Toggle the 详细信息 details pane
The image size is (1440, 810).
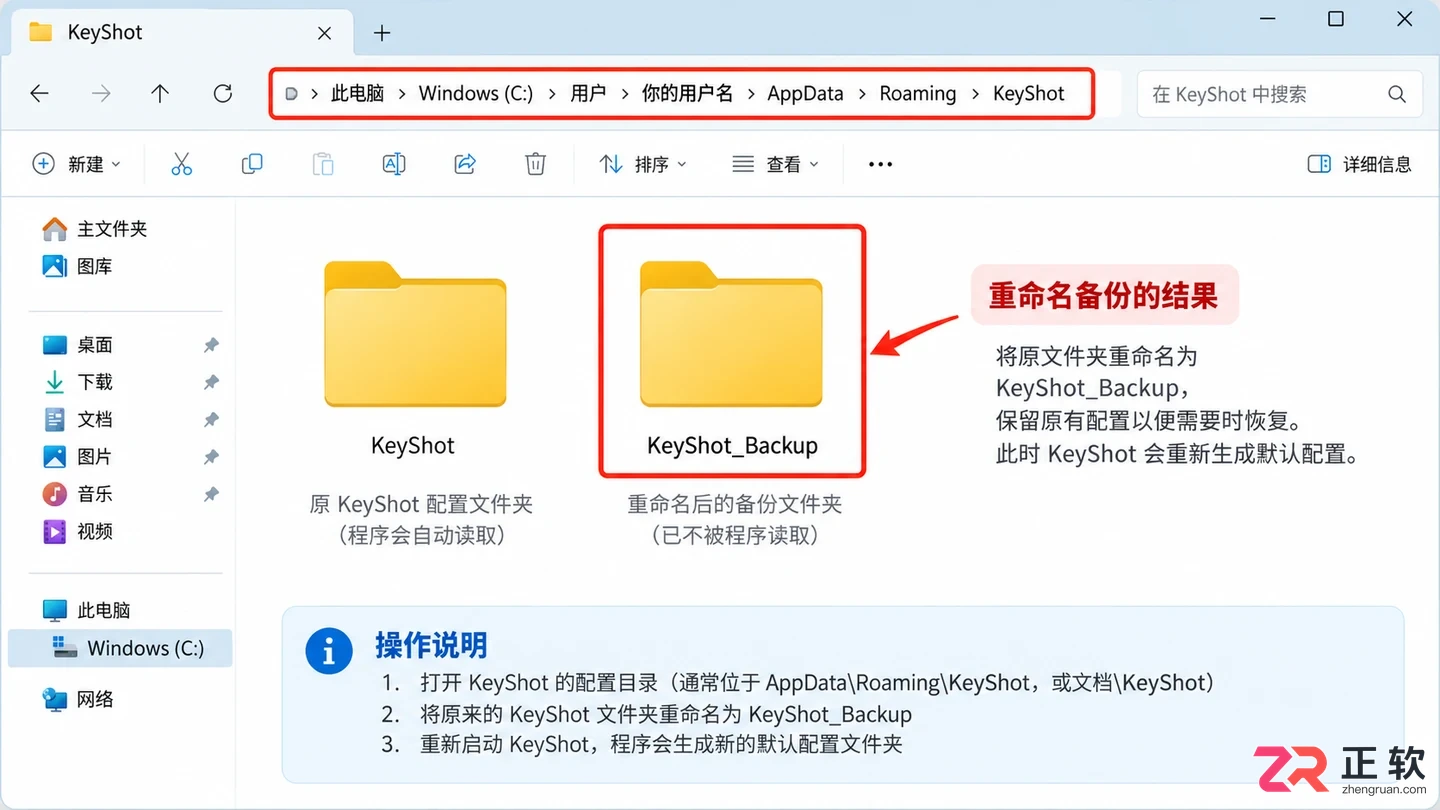click(x=1359, y=164)
